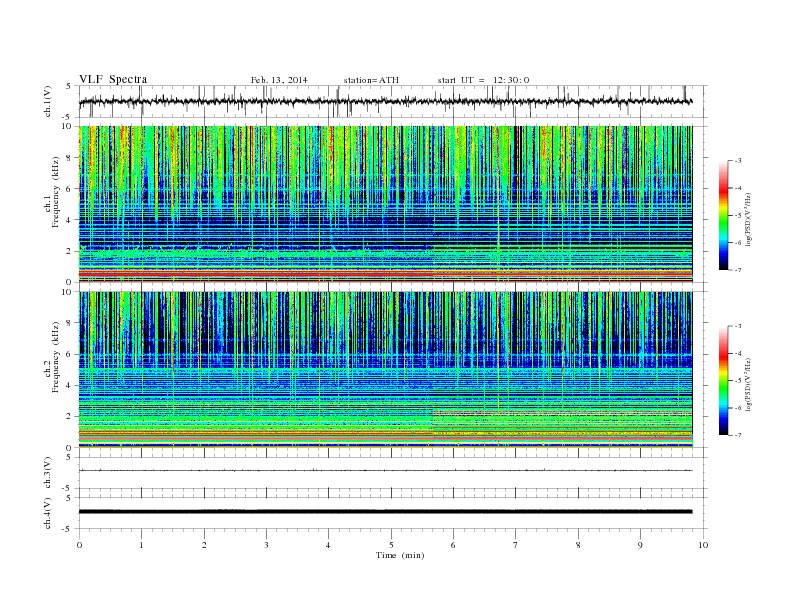Click the 'station=ATH' label
Viewport: 792px width, 612px height.
[371, 80]
